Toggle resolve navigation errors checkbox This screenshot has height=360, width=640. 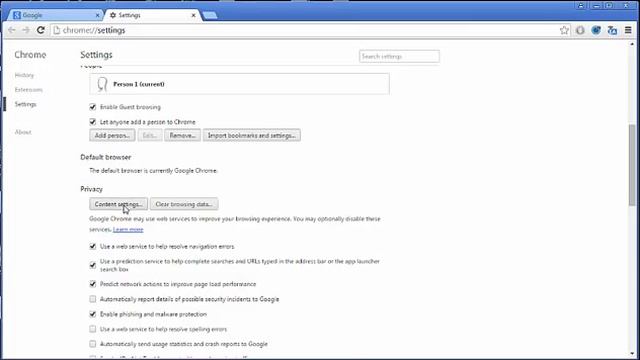click(x=93, y=247)
